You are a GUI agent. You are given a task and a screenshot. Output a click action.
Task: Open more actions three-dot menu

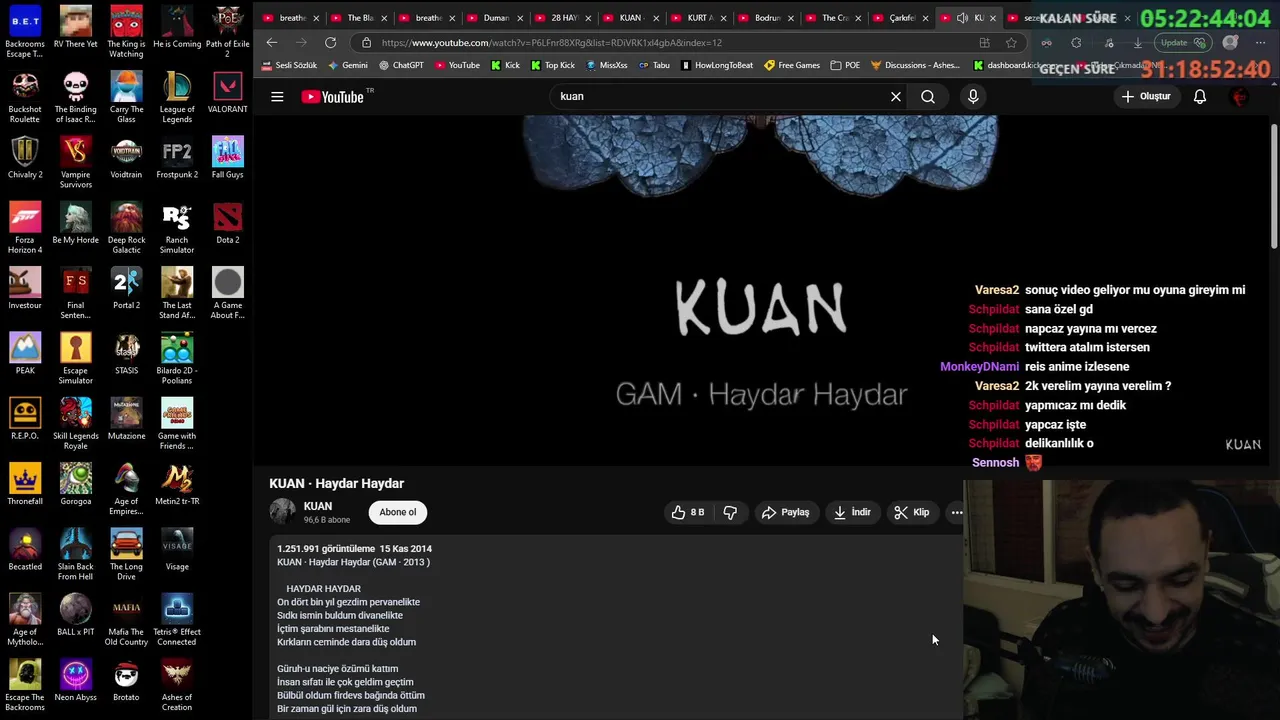[957, 512]
